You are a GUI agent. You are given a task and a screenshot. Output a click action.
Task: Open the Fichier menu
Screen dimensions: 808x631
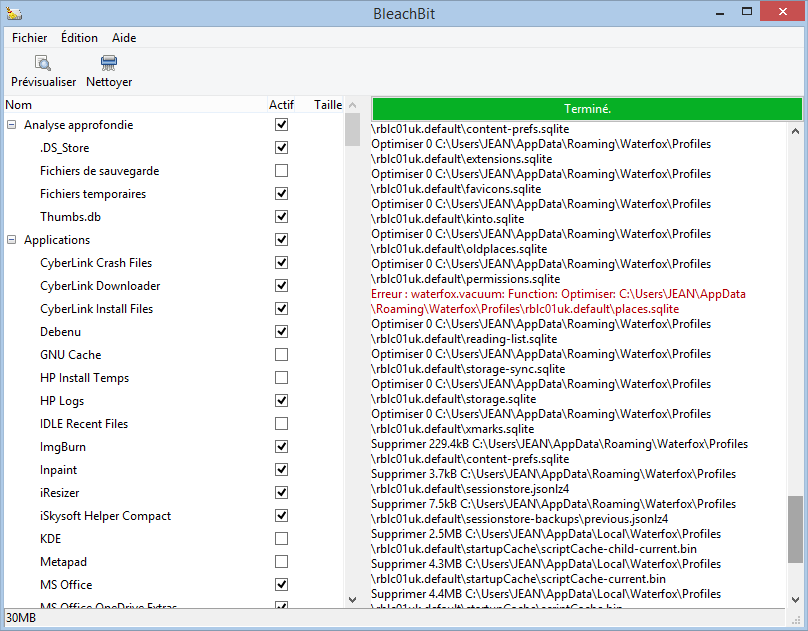(29, 38)
